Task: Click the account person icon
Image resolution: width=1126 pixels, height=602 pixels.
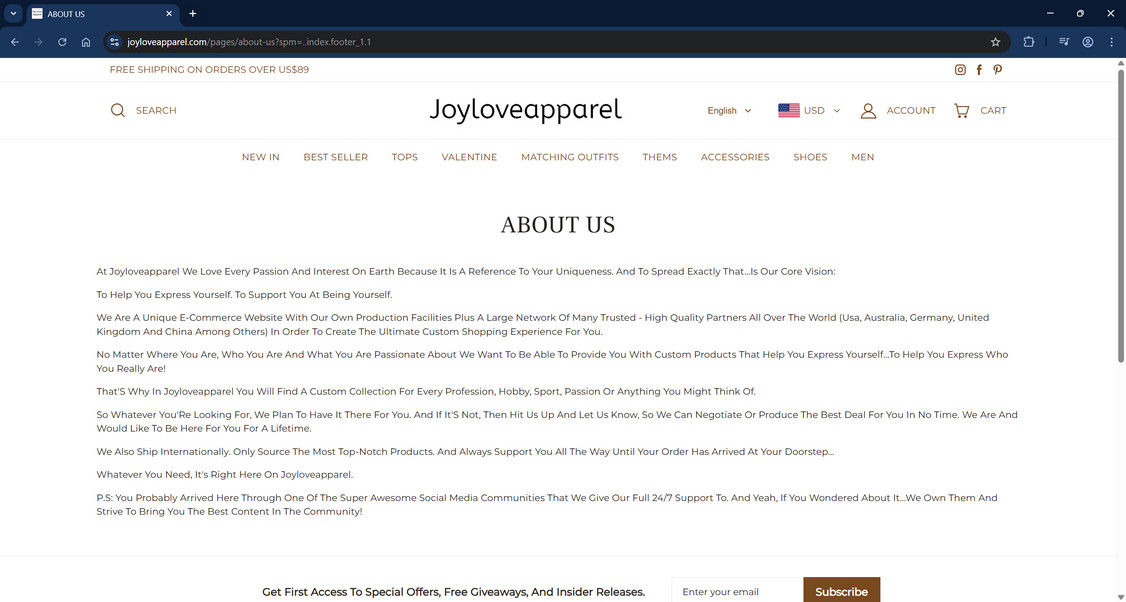Action: (x=868, y=111)
